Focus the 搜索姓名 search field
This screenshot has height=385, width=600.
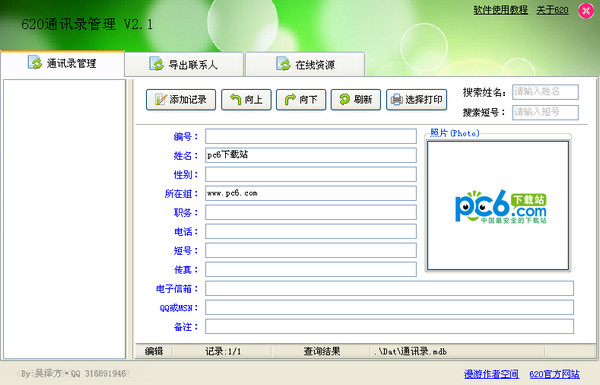pos(545,92)
